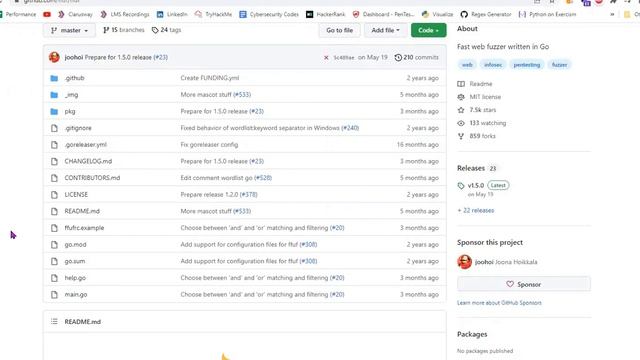Show the + 22 releases link
The width and height of the screenshot is (640, 360).
coord(476,211)
